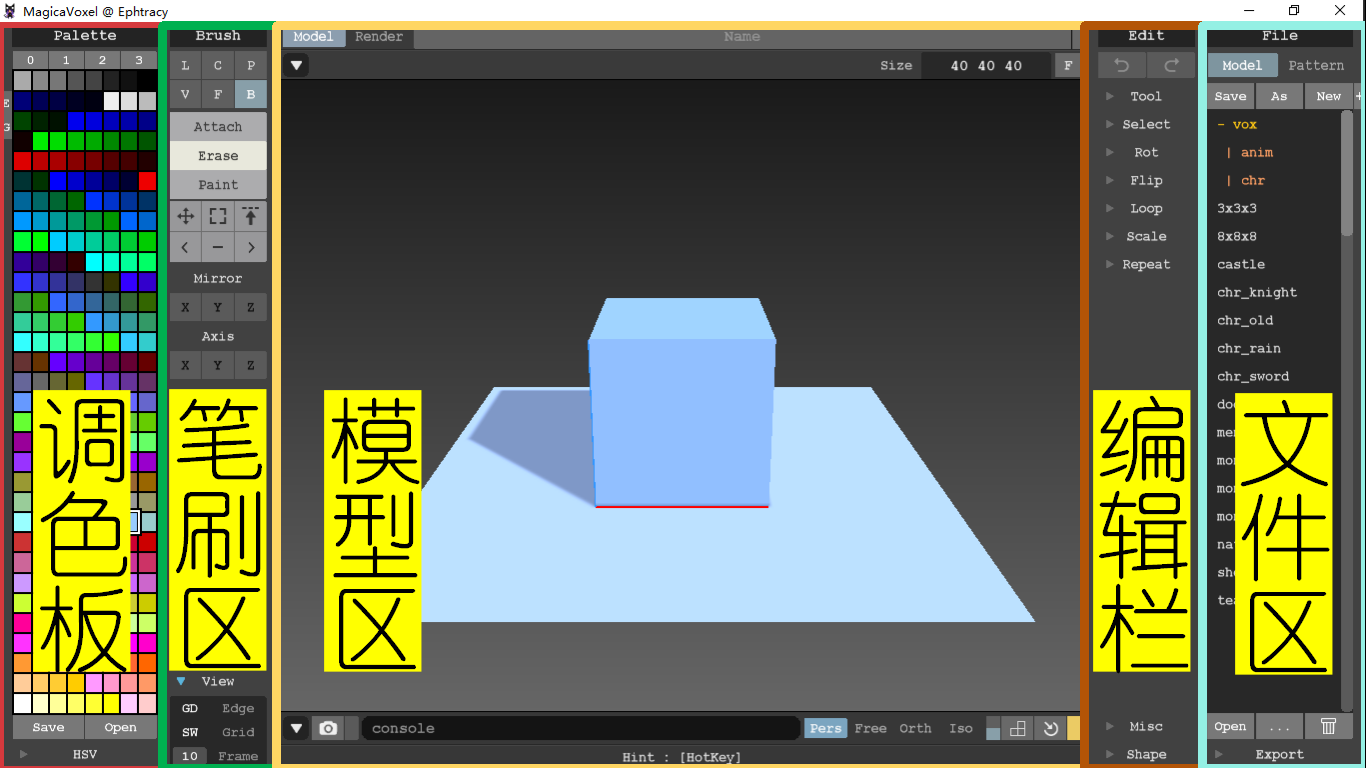1366x768 pixels.
Task: Toggle Axis Z in Brush panel
Action: pyautogui.click(x=250, y=365)
